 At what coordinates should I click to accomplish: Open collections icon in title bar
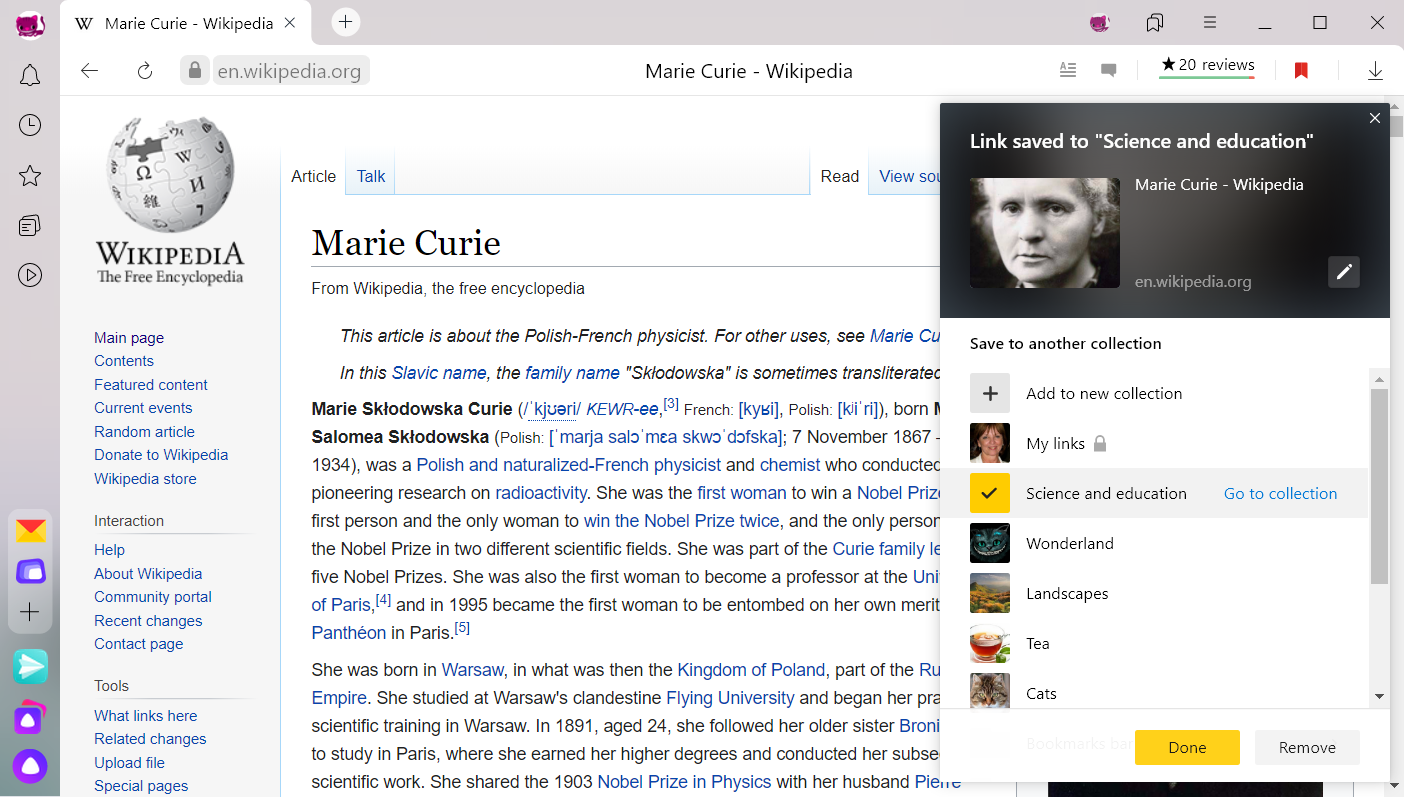(1155, 22)
